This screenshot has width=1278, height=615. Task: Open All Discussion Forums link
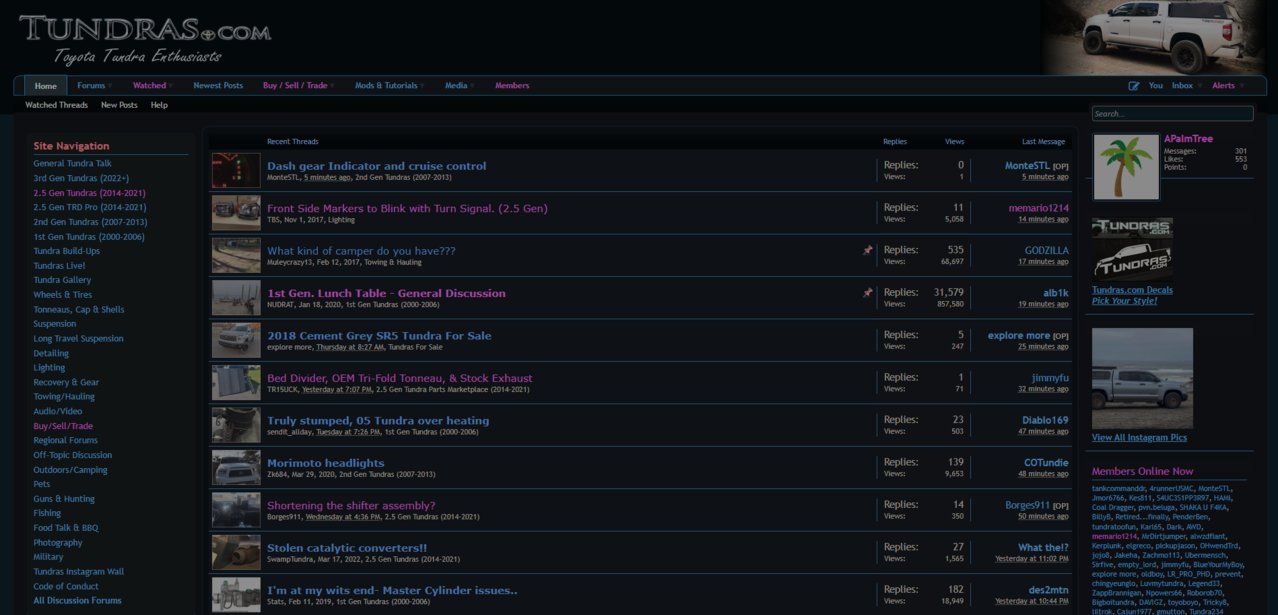click(x=77, y=601)
